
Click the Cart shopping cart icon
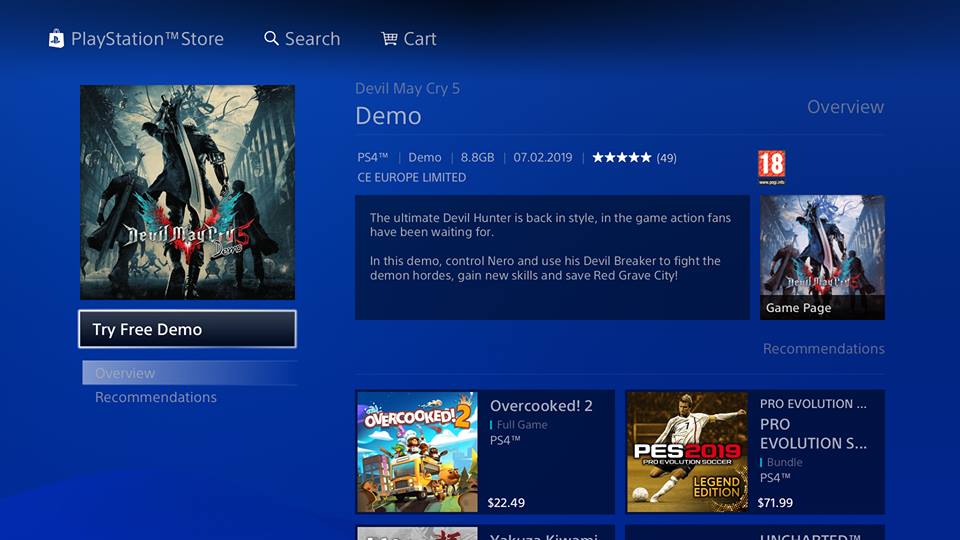pyautogui.click(x=389, y=39)
